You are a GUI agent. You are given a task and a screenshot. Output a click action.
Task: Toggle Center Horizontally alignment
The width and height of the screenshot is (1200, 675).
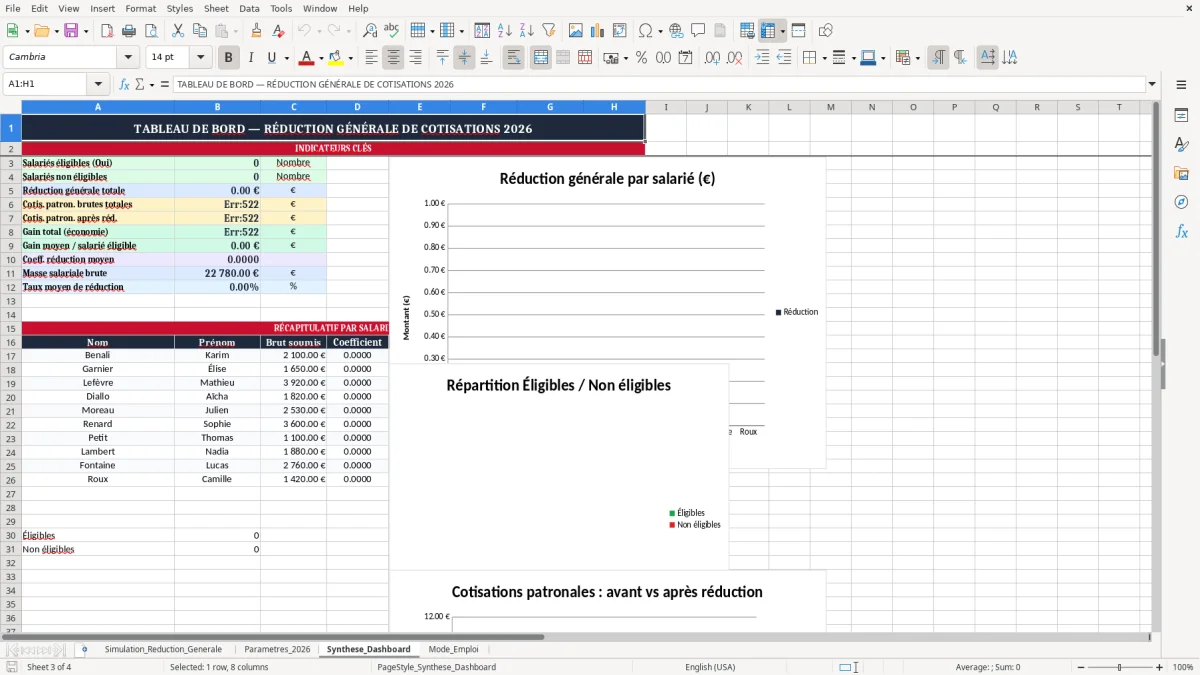(393, 58)
